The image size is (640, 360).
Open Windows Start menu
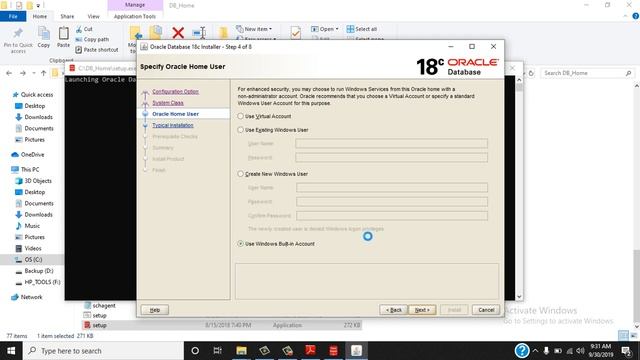(x=11, y=351)
